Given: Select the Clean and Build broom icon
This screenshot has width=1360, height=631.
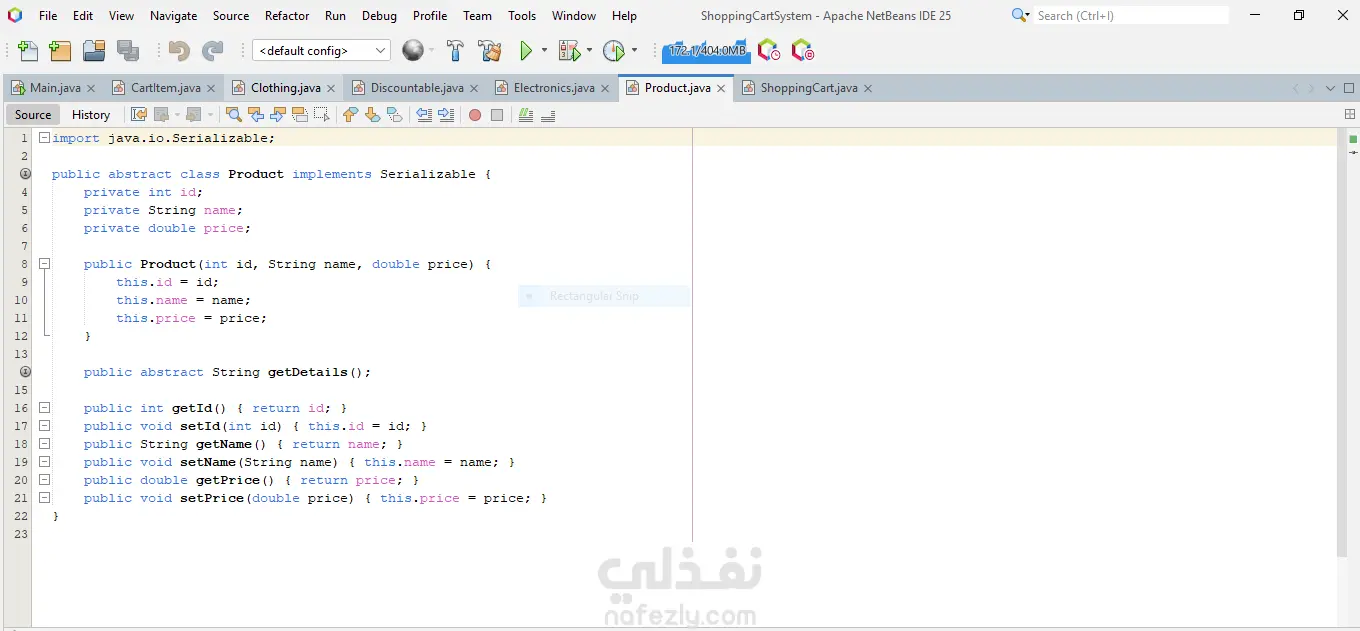Looking at the screenshot, I should pos(492,50).
